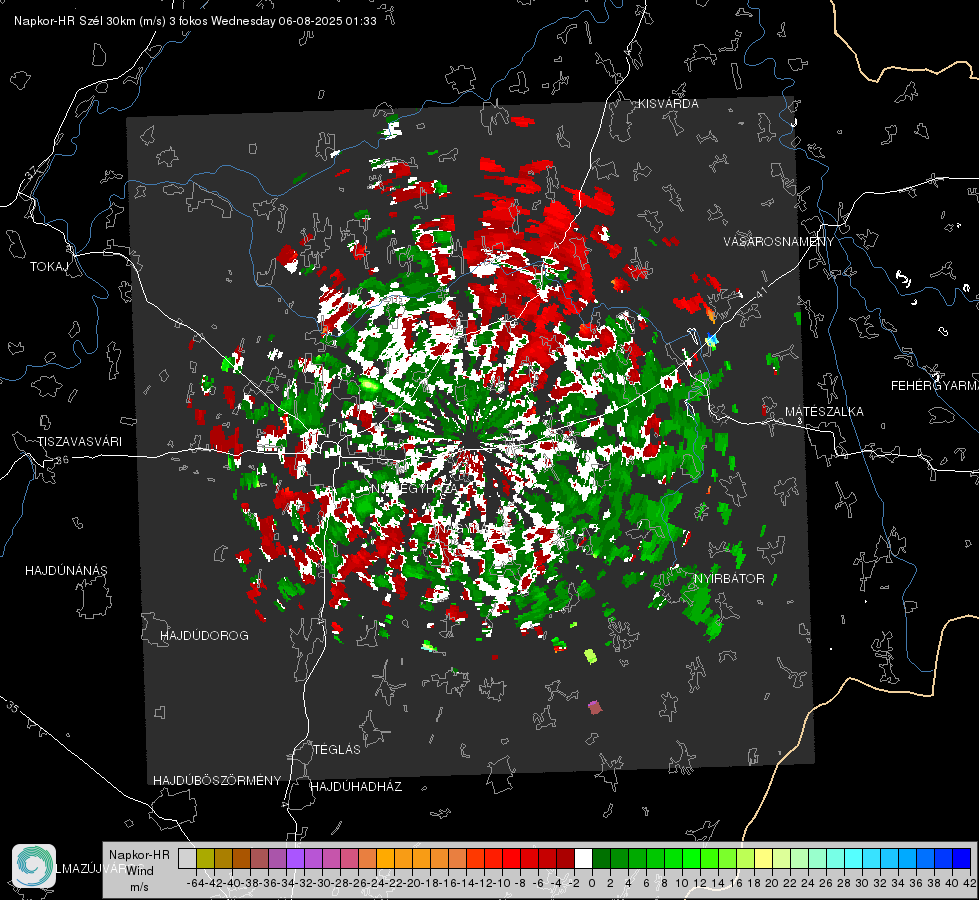Screen dimensions: 979x900
Task: Select the KISVÁRDA city label
Action: pyautogui.click(x=668, y=104)
